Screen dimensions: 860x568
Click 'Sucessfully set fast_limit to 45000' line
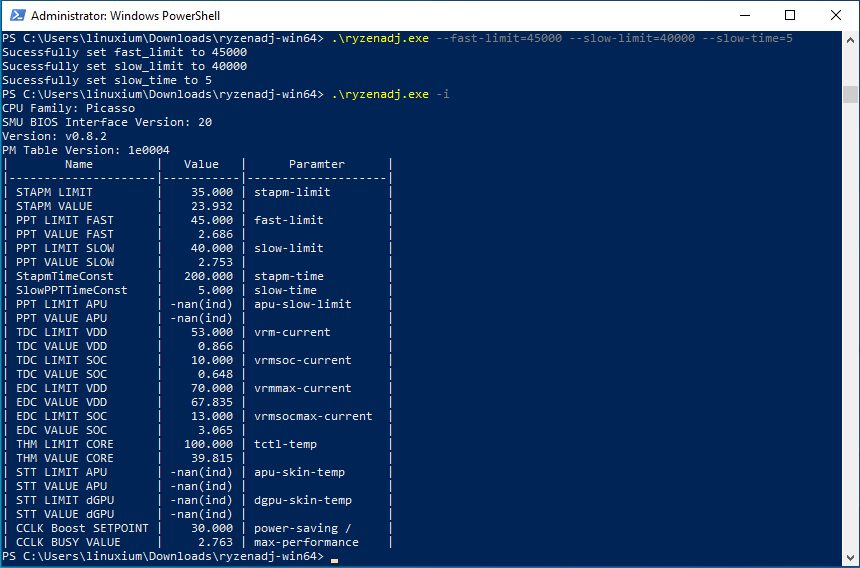125,52
